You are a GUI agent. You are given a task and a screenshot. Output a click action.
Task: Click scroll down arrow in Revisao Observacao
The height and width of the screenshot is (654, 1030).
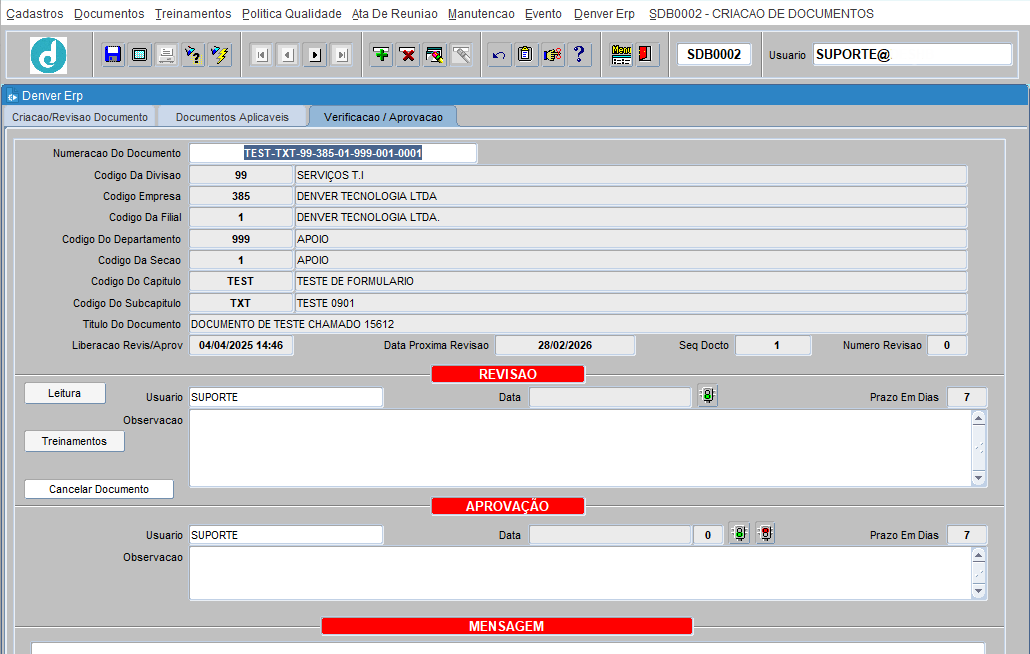click(979, 478)
